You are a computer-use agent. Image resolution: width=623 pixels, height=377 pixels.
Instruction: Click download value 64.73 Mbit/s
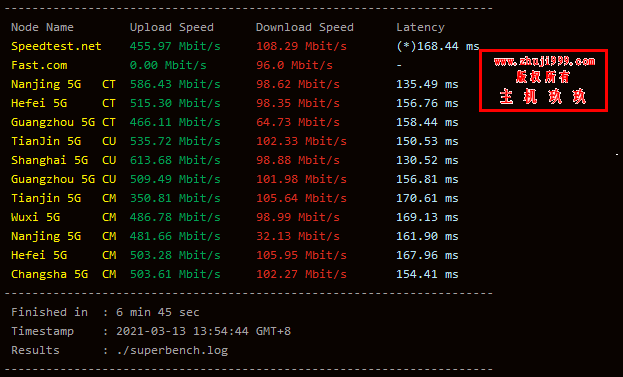coord(298,122)
